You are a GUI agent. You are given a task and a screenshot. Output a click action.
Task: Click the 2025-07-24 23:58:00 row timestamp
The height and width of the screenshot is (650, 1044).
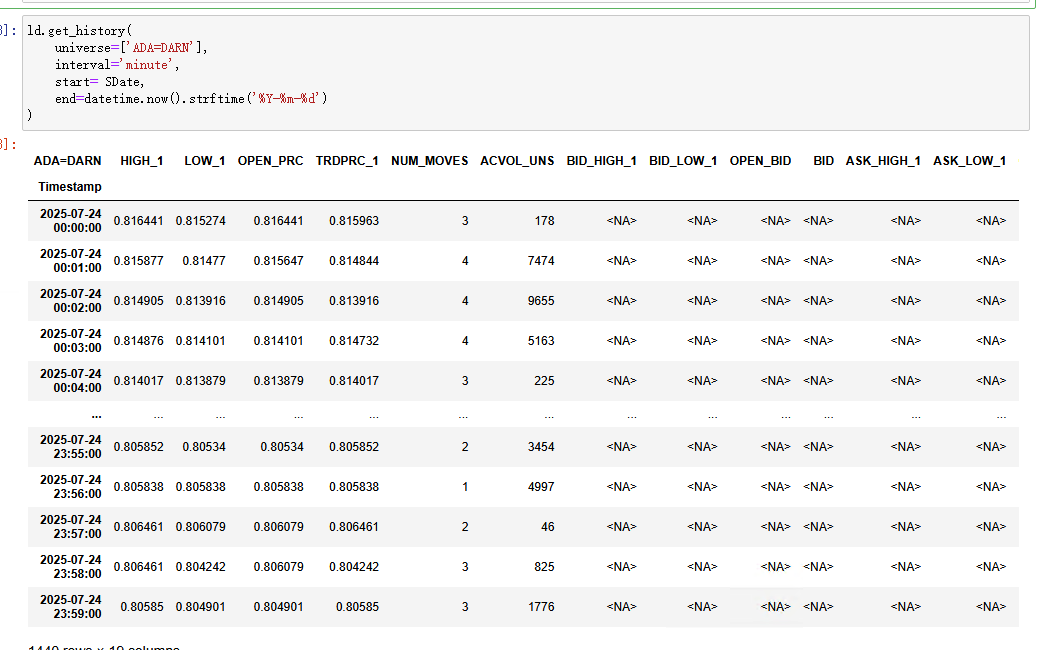coord(71,567)
